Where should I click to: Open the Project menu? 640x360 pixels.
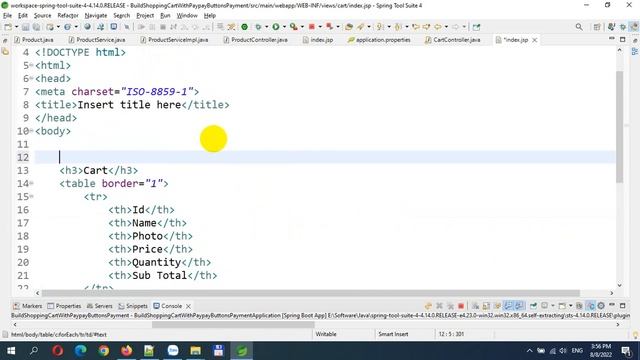(x=145, y=16)
